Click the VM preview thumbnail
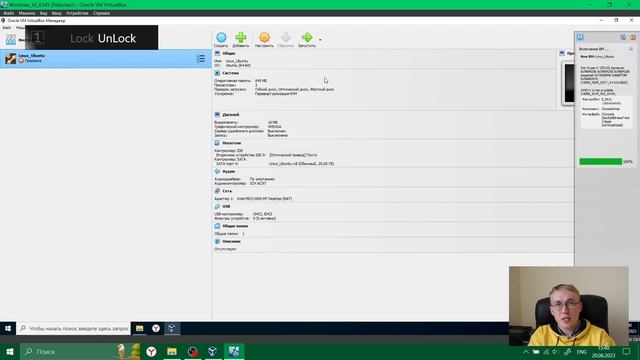The width and height of the screenshot is (640, 360). pyautogui.click(x=569, y=83)
